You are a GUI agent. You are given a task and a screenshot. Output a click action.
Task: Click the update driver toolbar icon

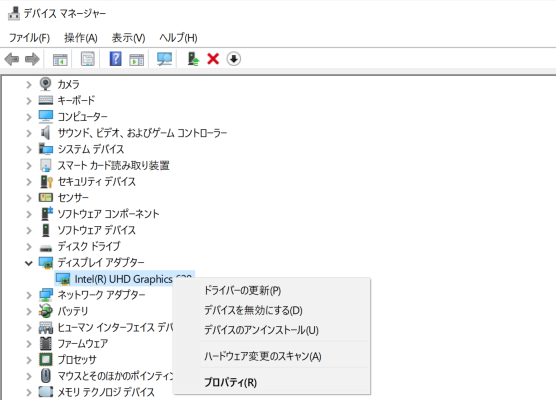[x=193, y=59]
